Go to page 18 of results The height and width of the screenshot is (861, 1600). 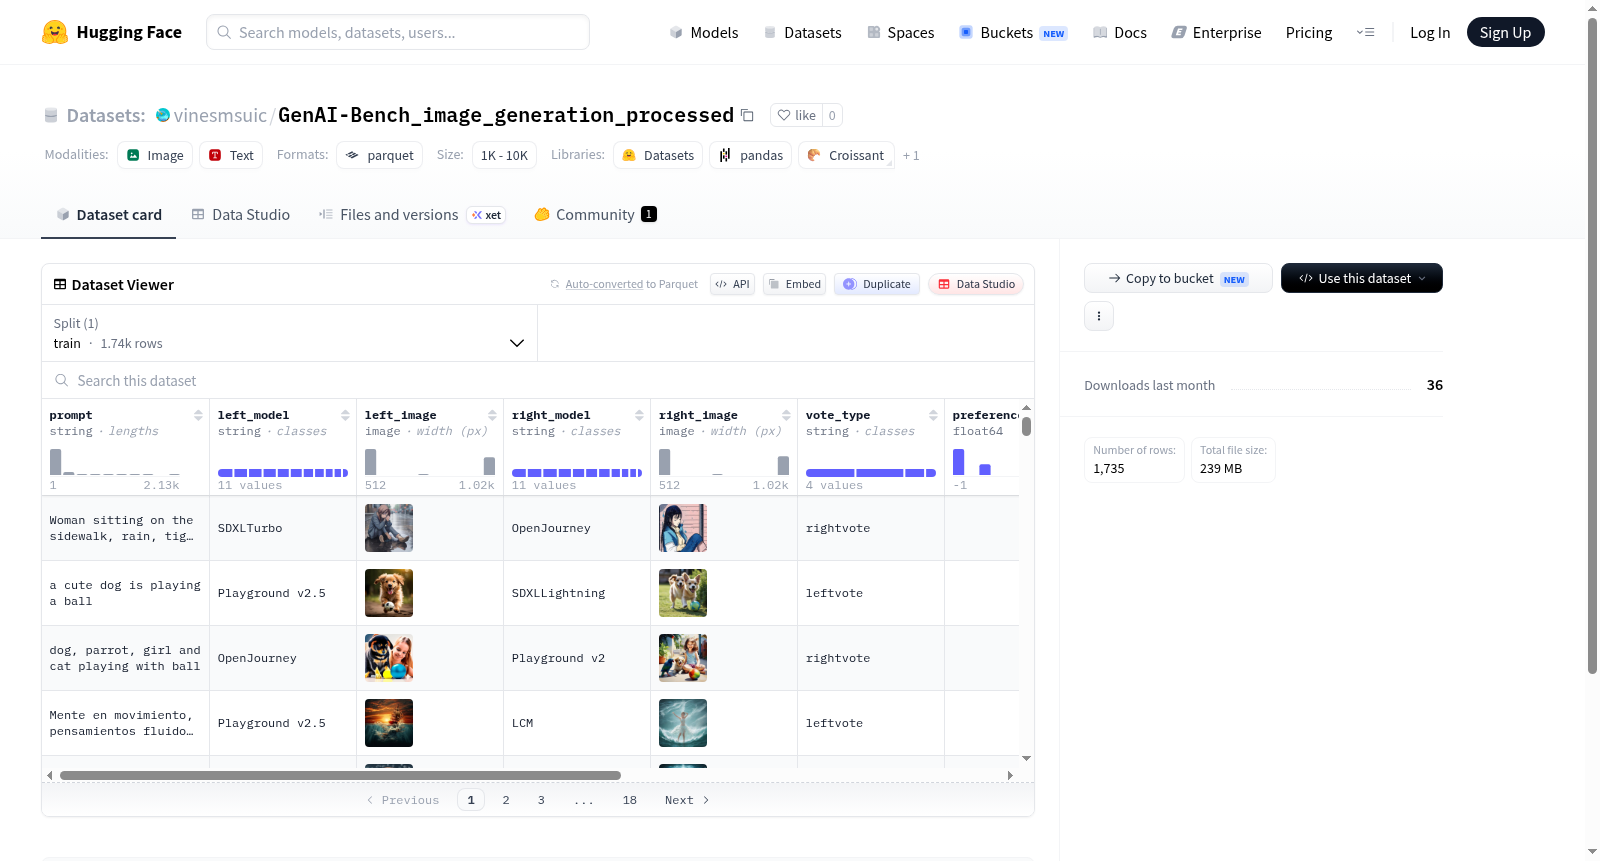(629, 800)
